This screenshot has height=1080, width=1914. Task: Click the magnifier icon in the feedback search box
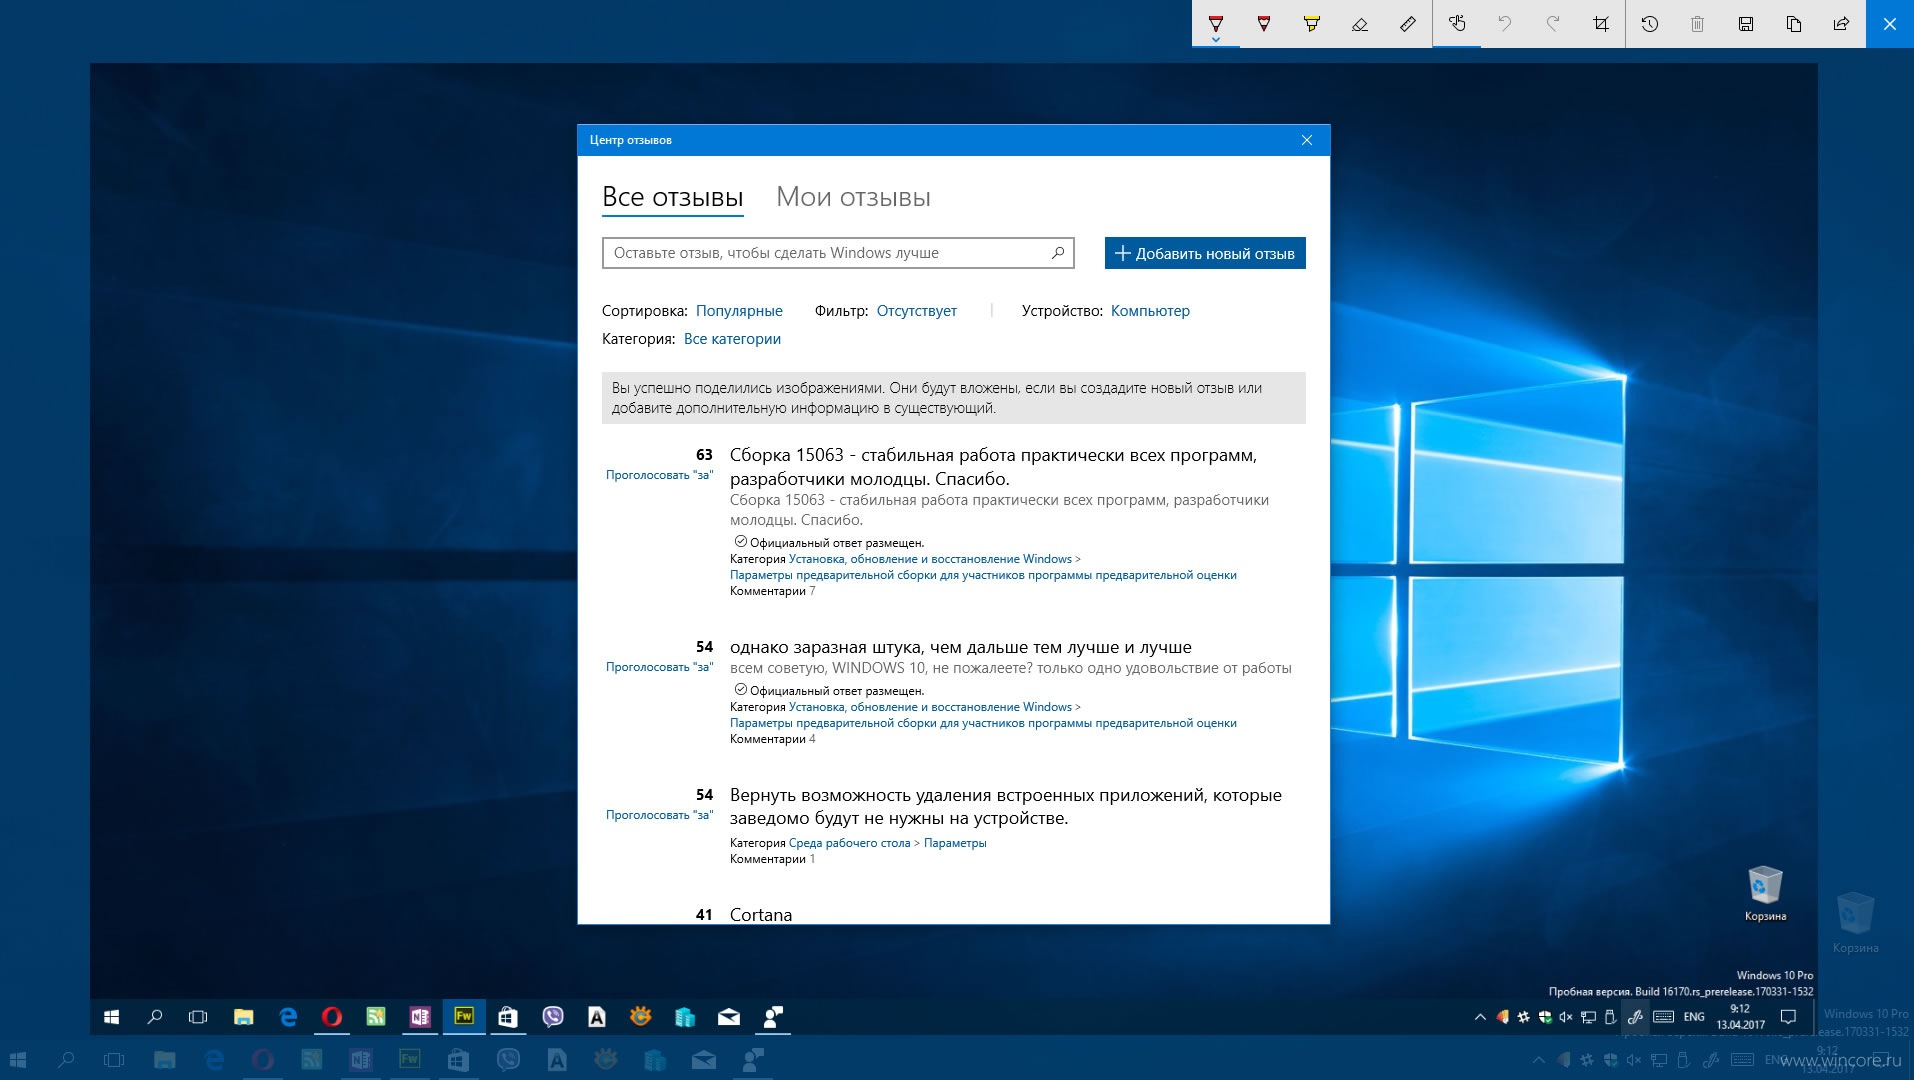[1058, 253]
